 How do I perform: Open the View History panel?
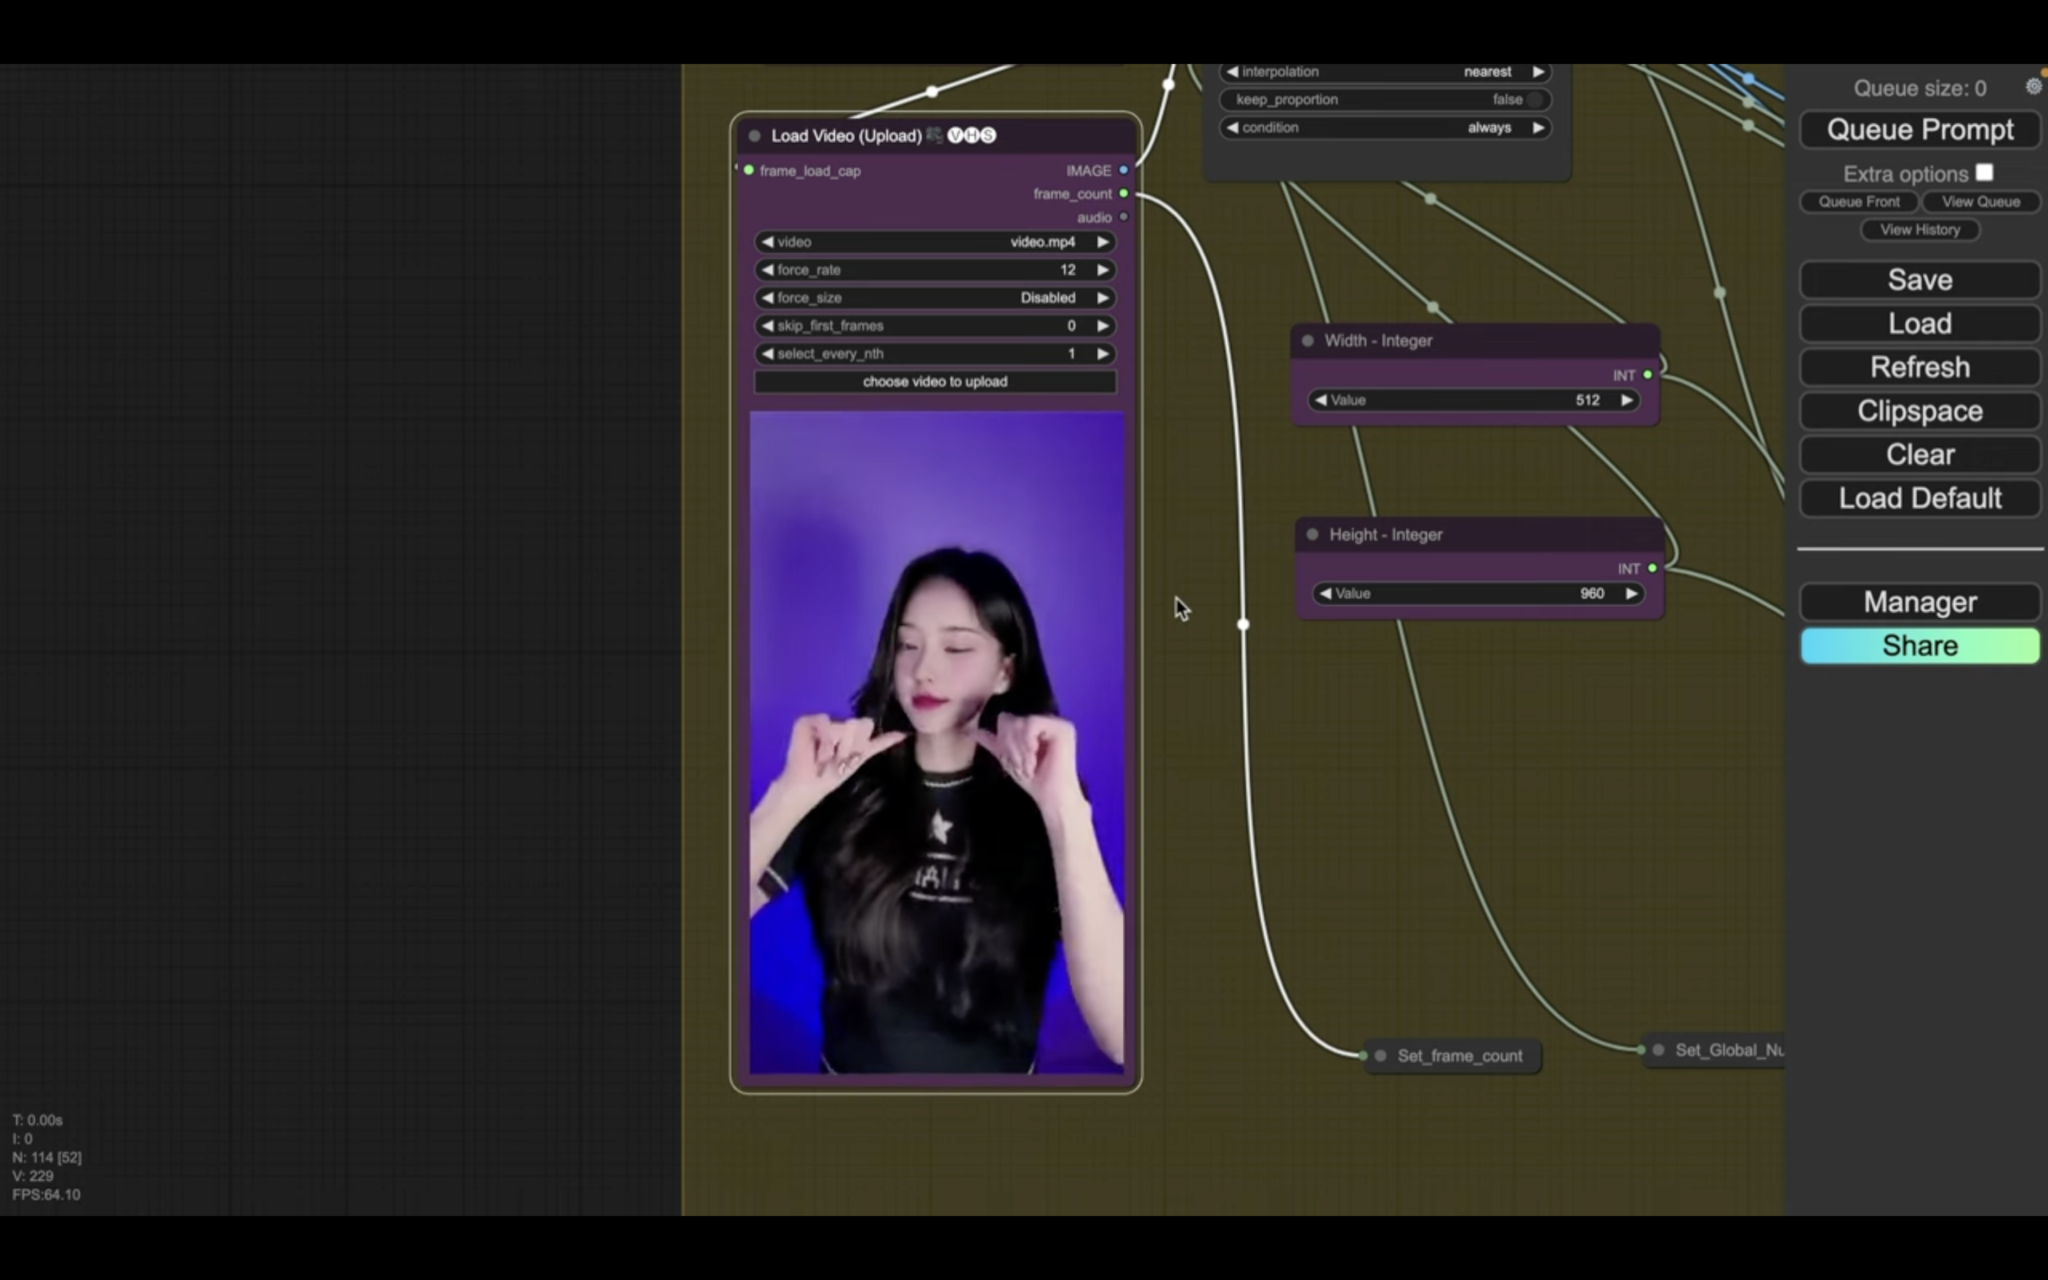(x=1919, y=230)
